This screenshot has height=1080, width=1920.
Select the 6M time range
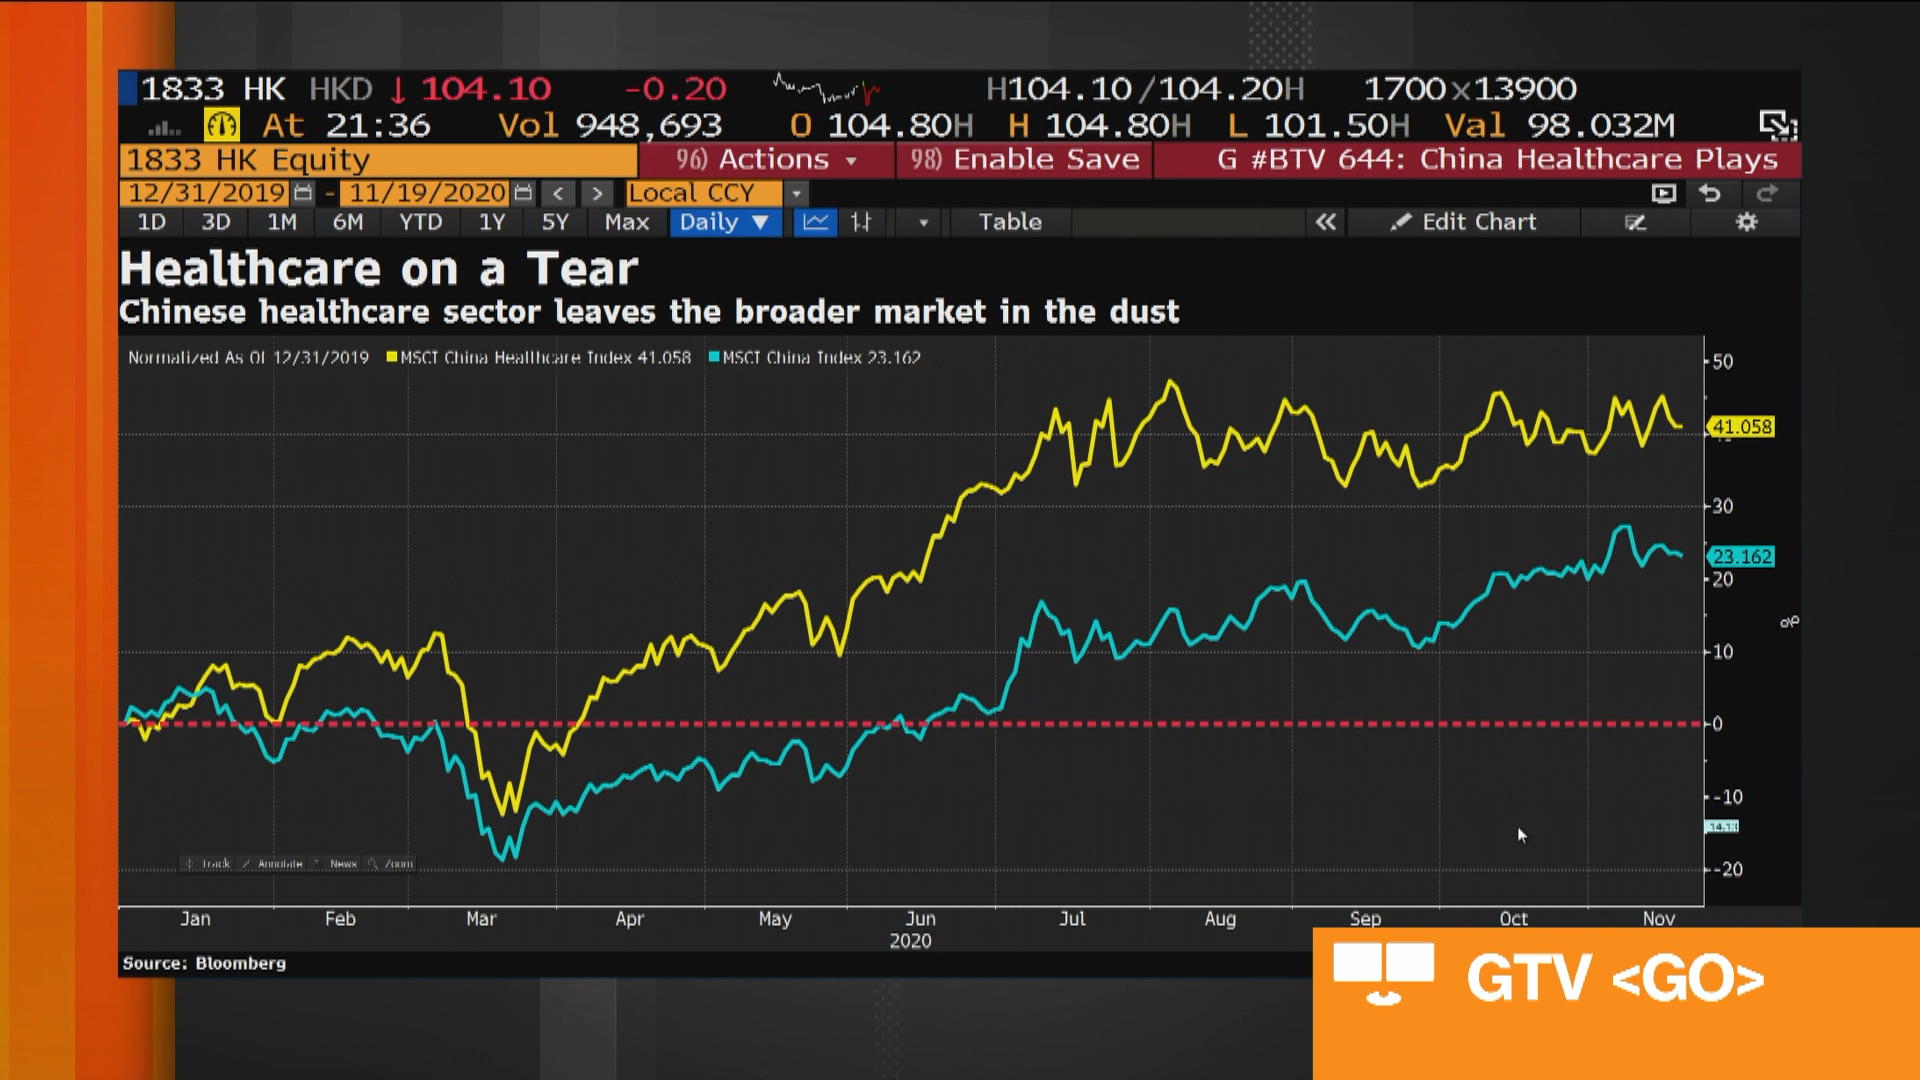[348, 222]
